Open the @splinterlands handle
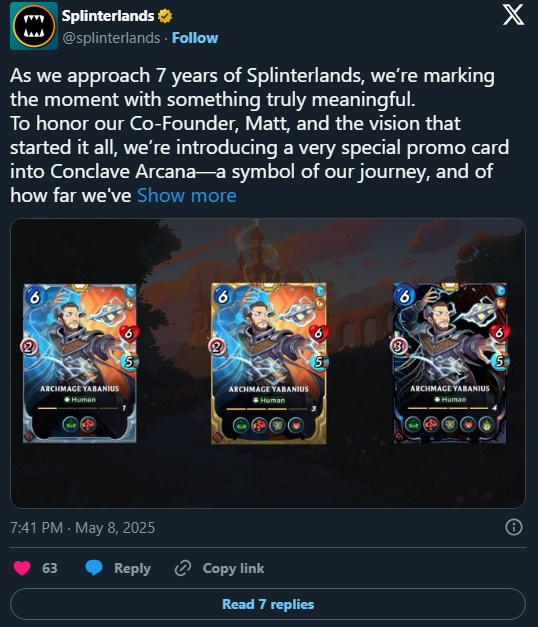Image resolution: width=538 pixels, height=627 pixels. (x=111, y=38)
